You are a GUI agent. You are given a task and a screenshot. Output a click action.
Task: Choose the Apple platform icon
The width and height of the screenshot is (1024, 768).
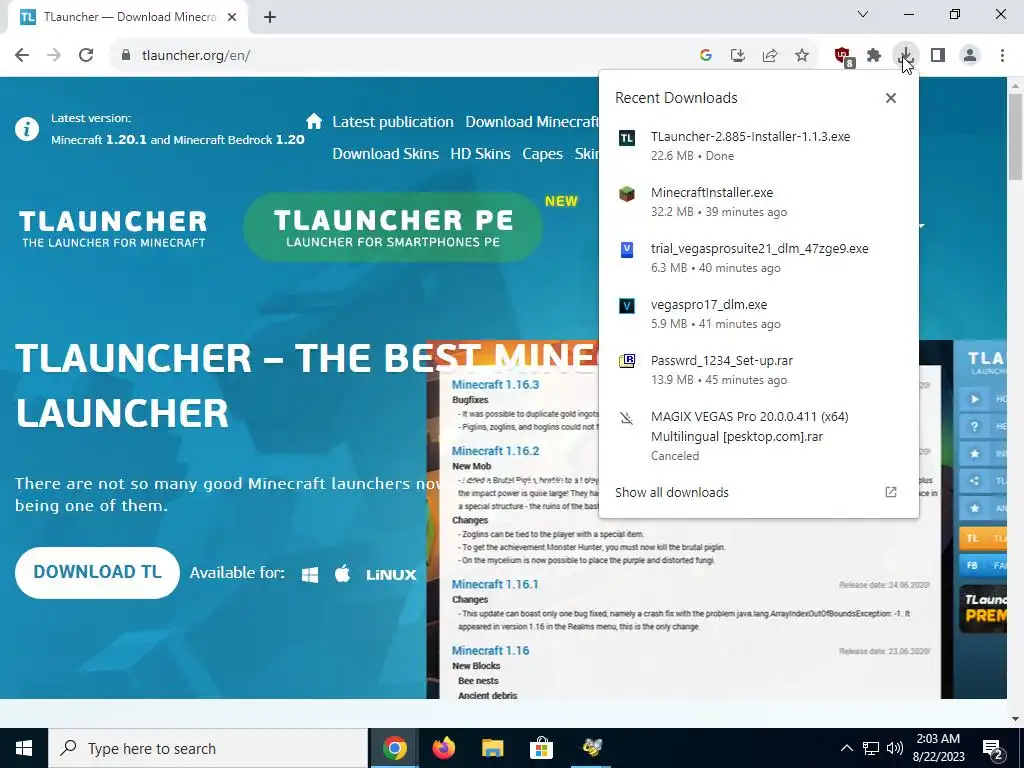click(342, 574)
